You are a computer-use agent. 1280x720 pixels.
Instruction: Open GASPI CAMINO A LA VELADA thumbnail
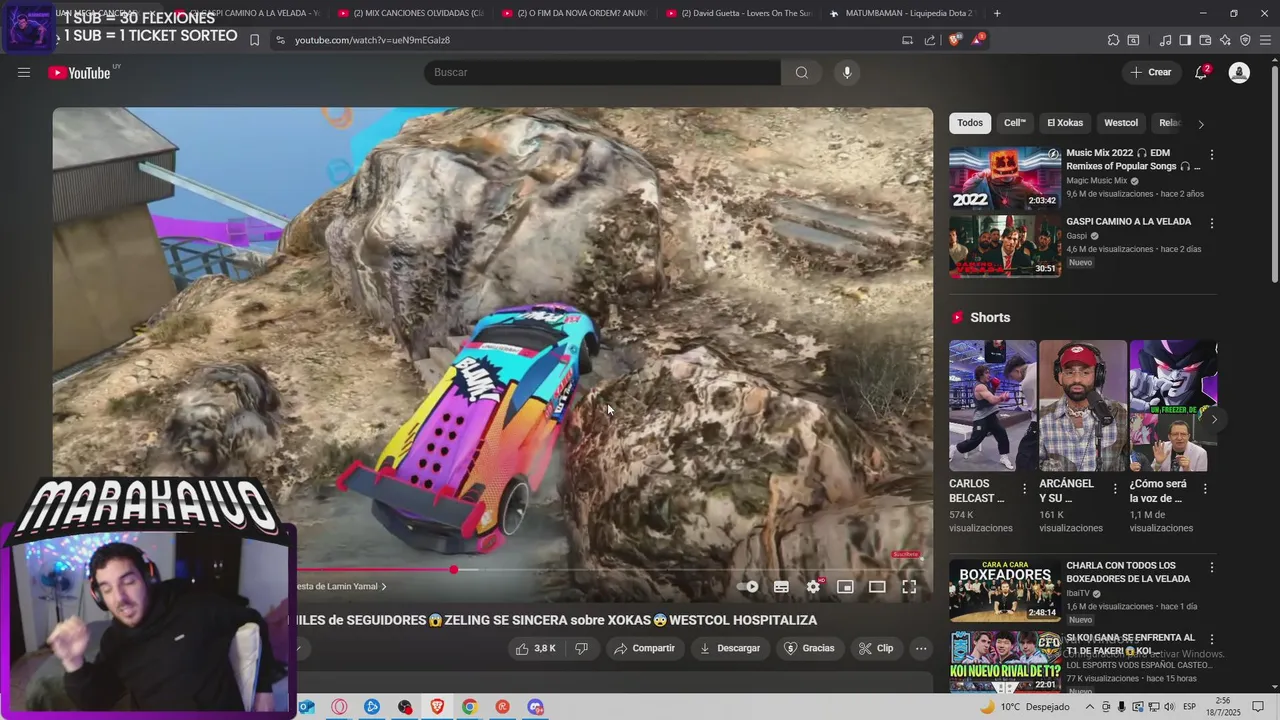(x=1005, y=246)
